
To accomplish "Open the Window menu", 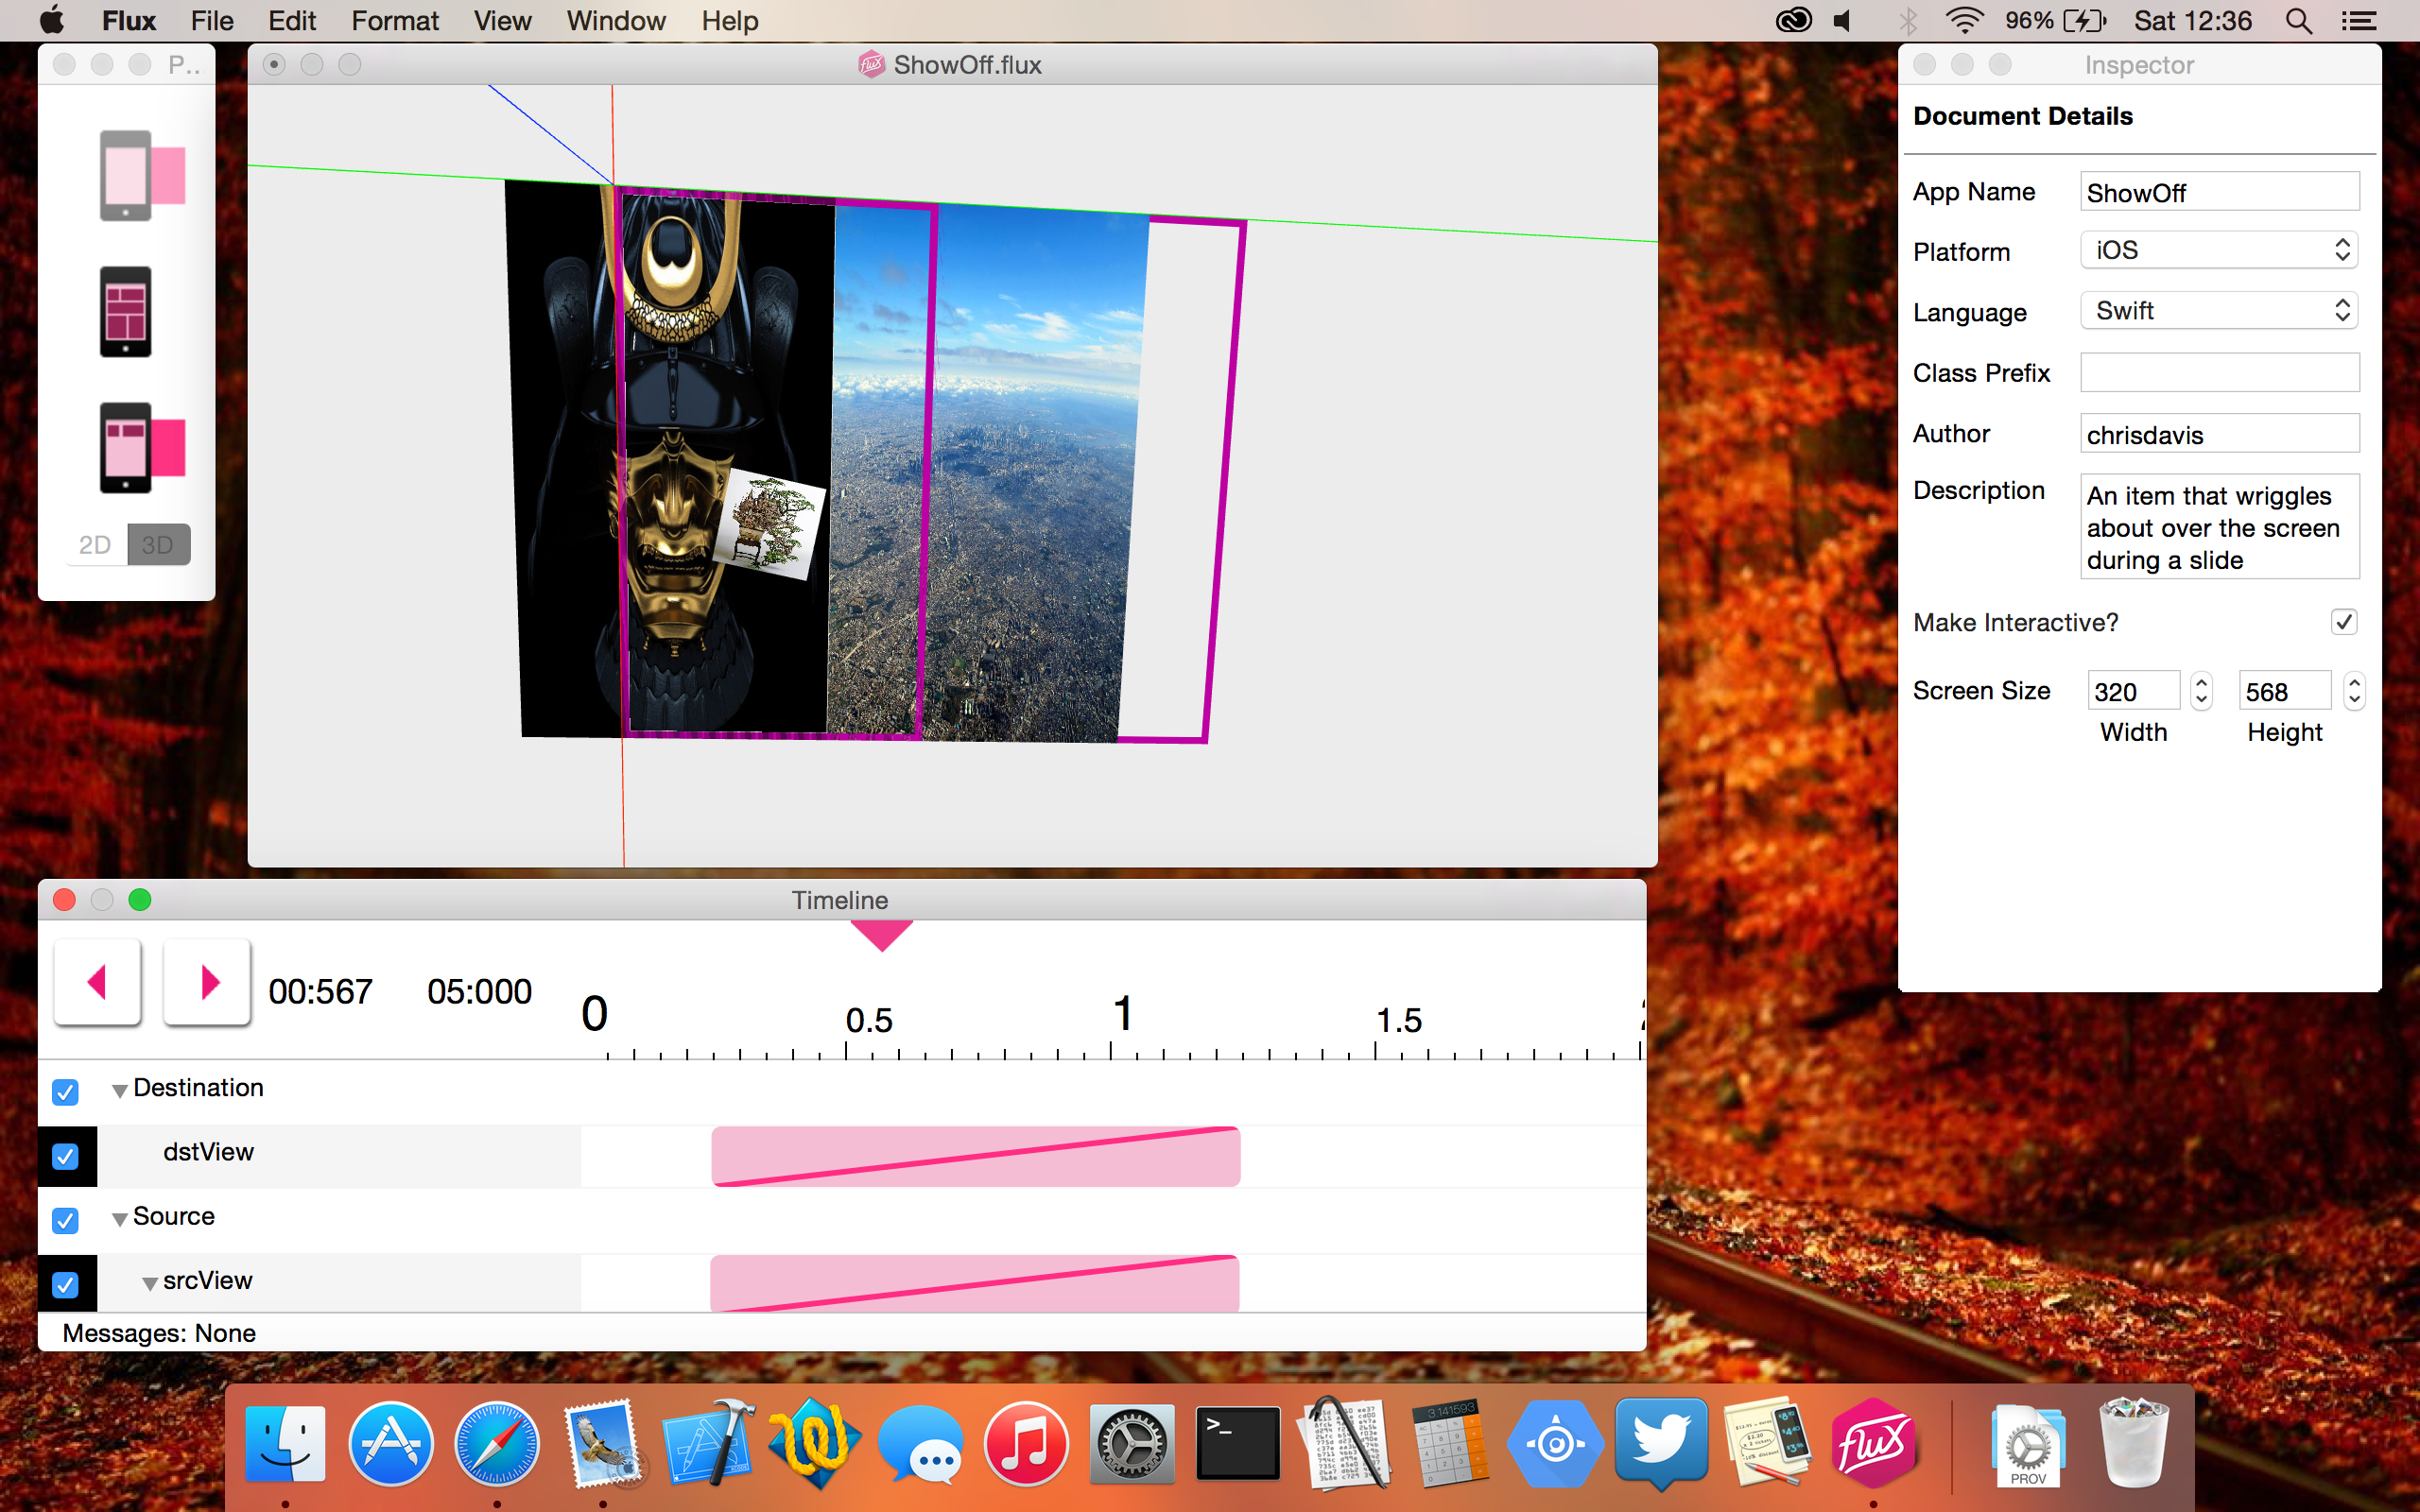I will [x=615, y=21].
